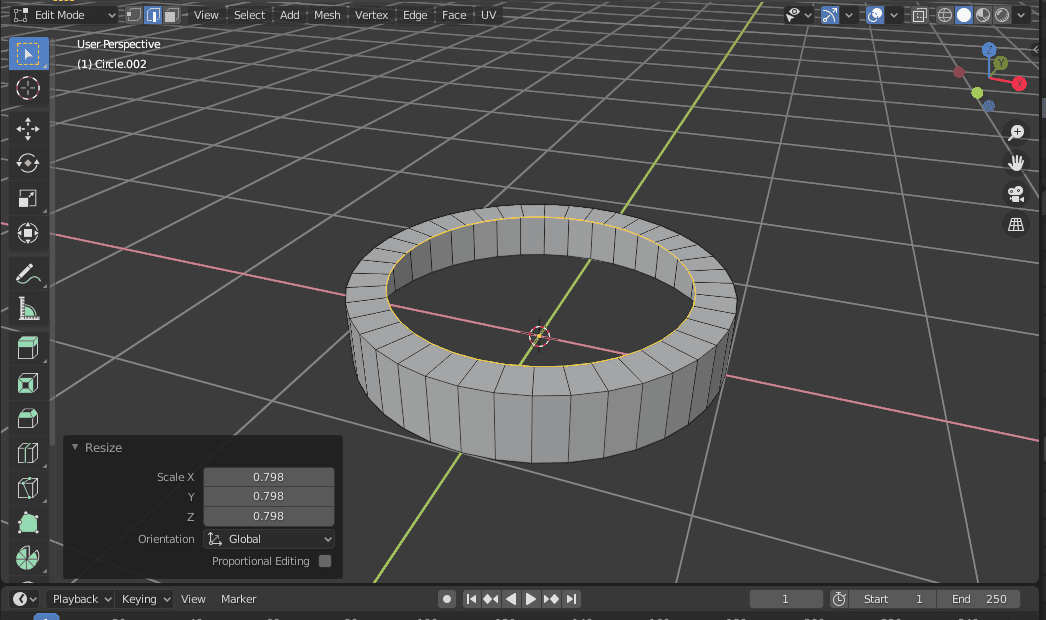This screenshot has width=1046, height=620.
Task: Enable face select mode
Action: click(171, 14)
